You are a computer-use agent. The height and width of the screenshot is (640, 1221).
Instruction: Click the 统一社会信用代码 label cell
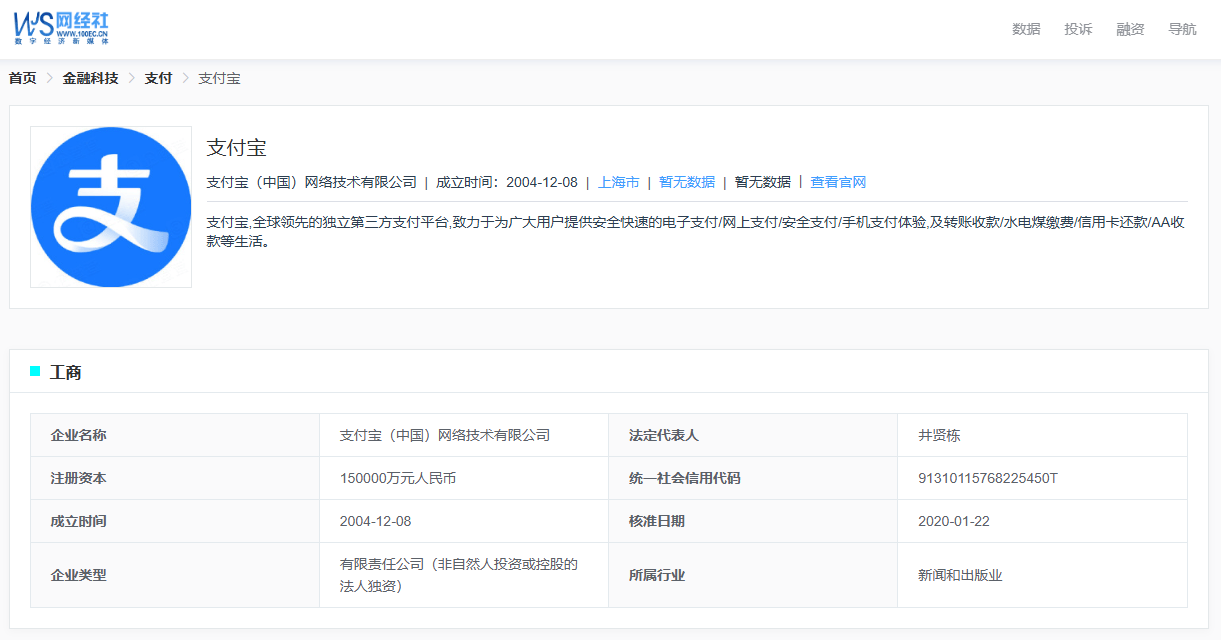tap(753, 478)
